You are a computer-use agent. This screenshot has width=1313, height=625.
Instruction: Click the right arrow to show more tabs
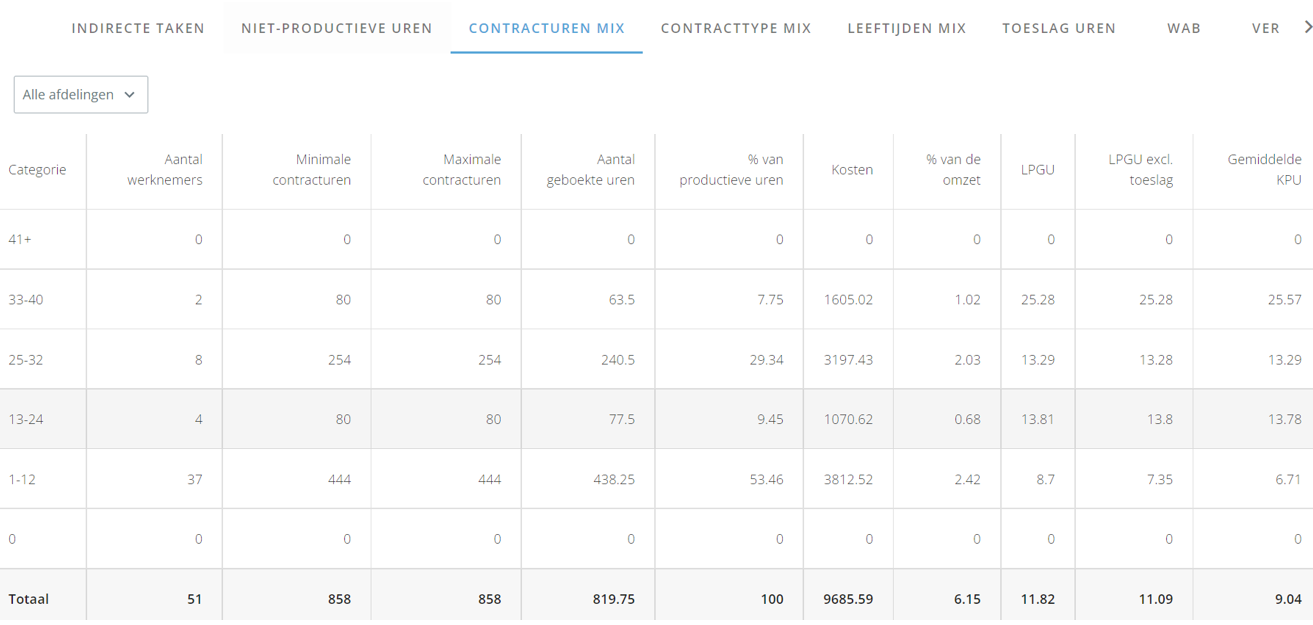click(1306, 28)
